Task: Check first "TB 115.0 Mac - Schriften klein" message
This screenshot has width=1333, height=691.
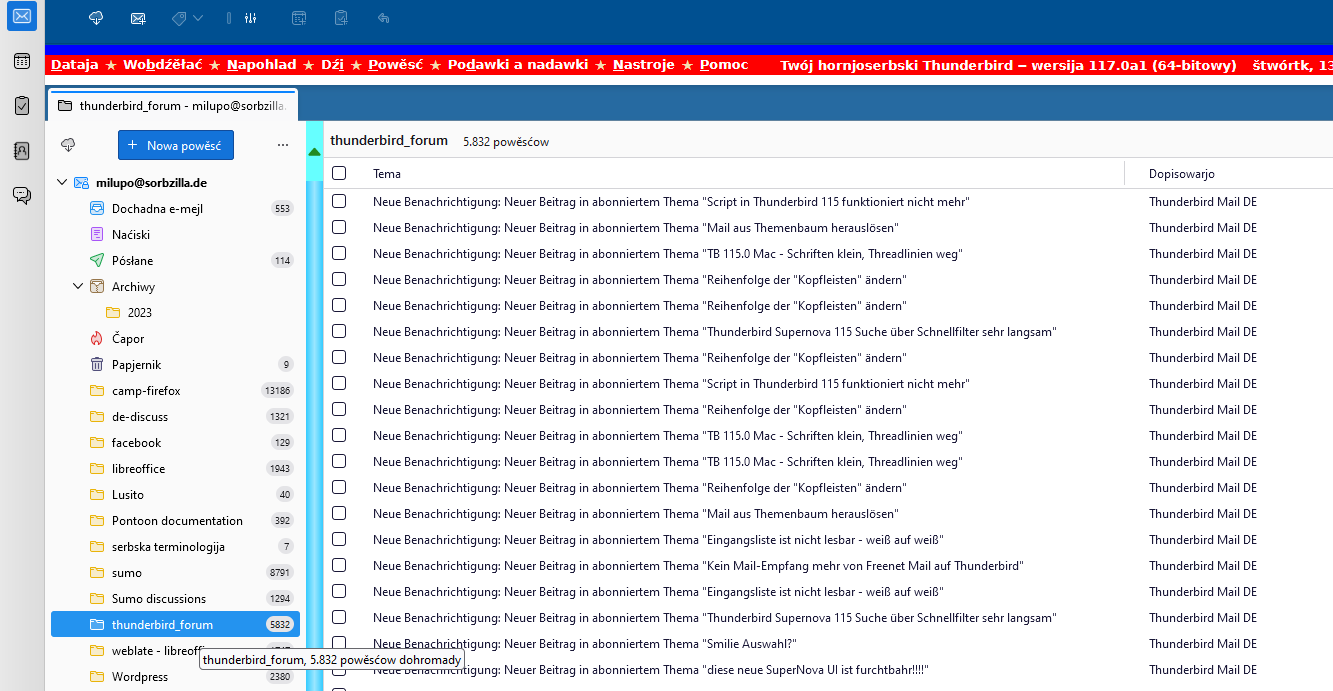Action: pyautogui.click(x=339, y=253)
